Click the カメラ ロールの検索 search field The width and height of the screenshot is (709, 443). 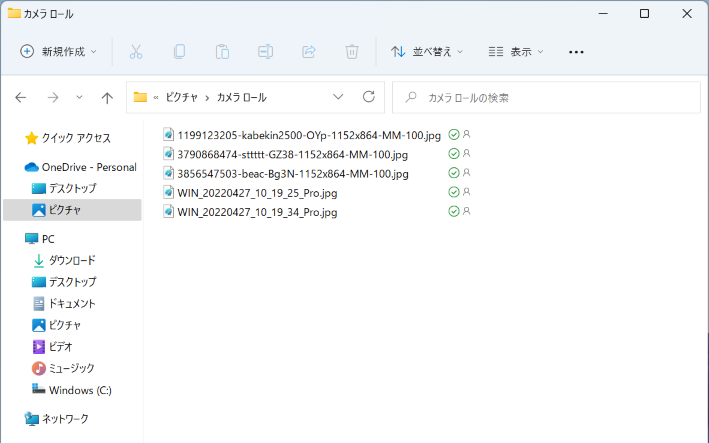pos(546,98)
